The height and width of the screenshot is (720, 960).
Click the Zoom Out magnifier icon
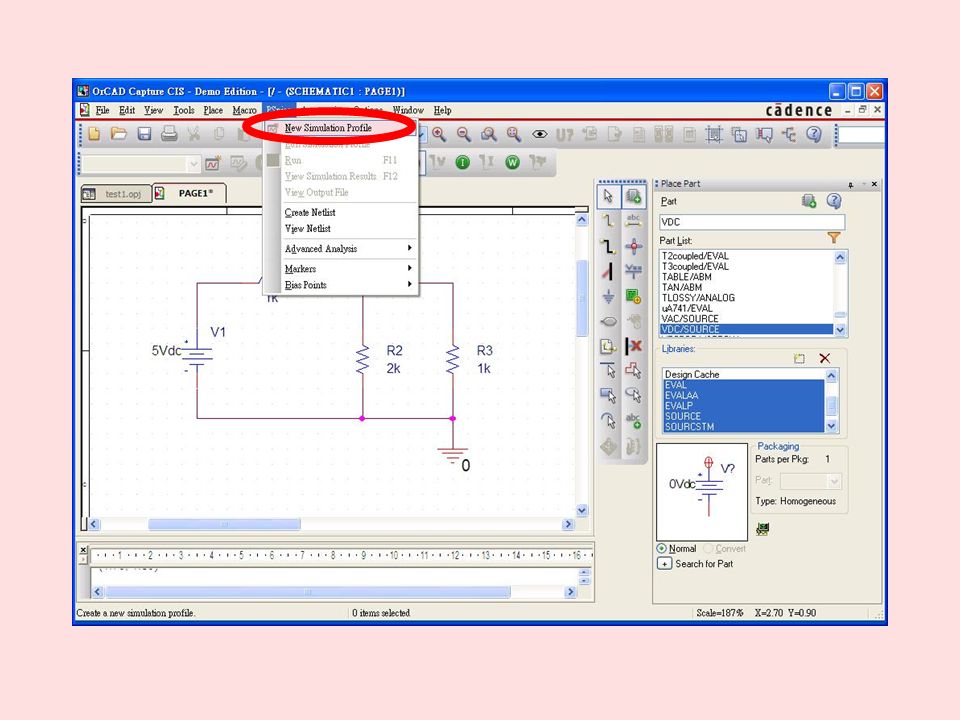[463, 134]
